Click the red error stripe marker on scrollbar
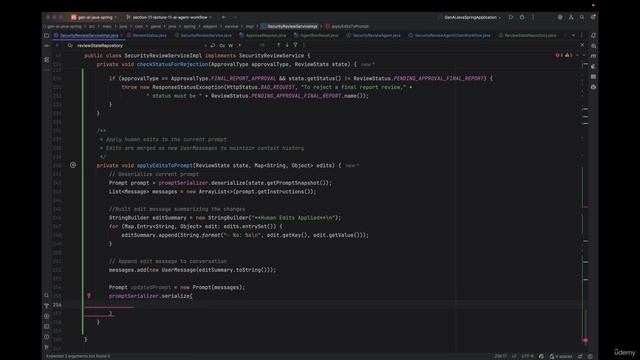 (x=585, y=340)
